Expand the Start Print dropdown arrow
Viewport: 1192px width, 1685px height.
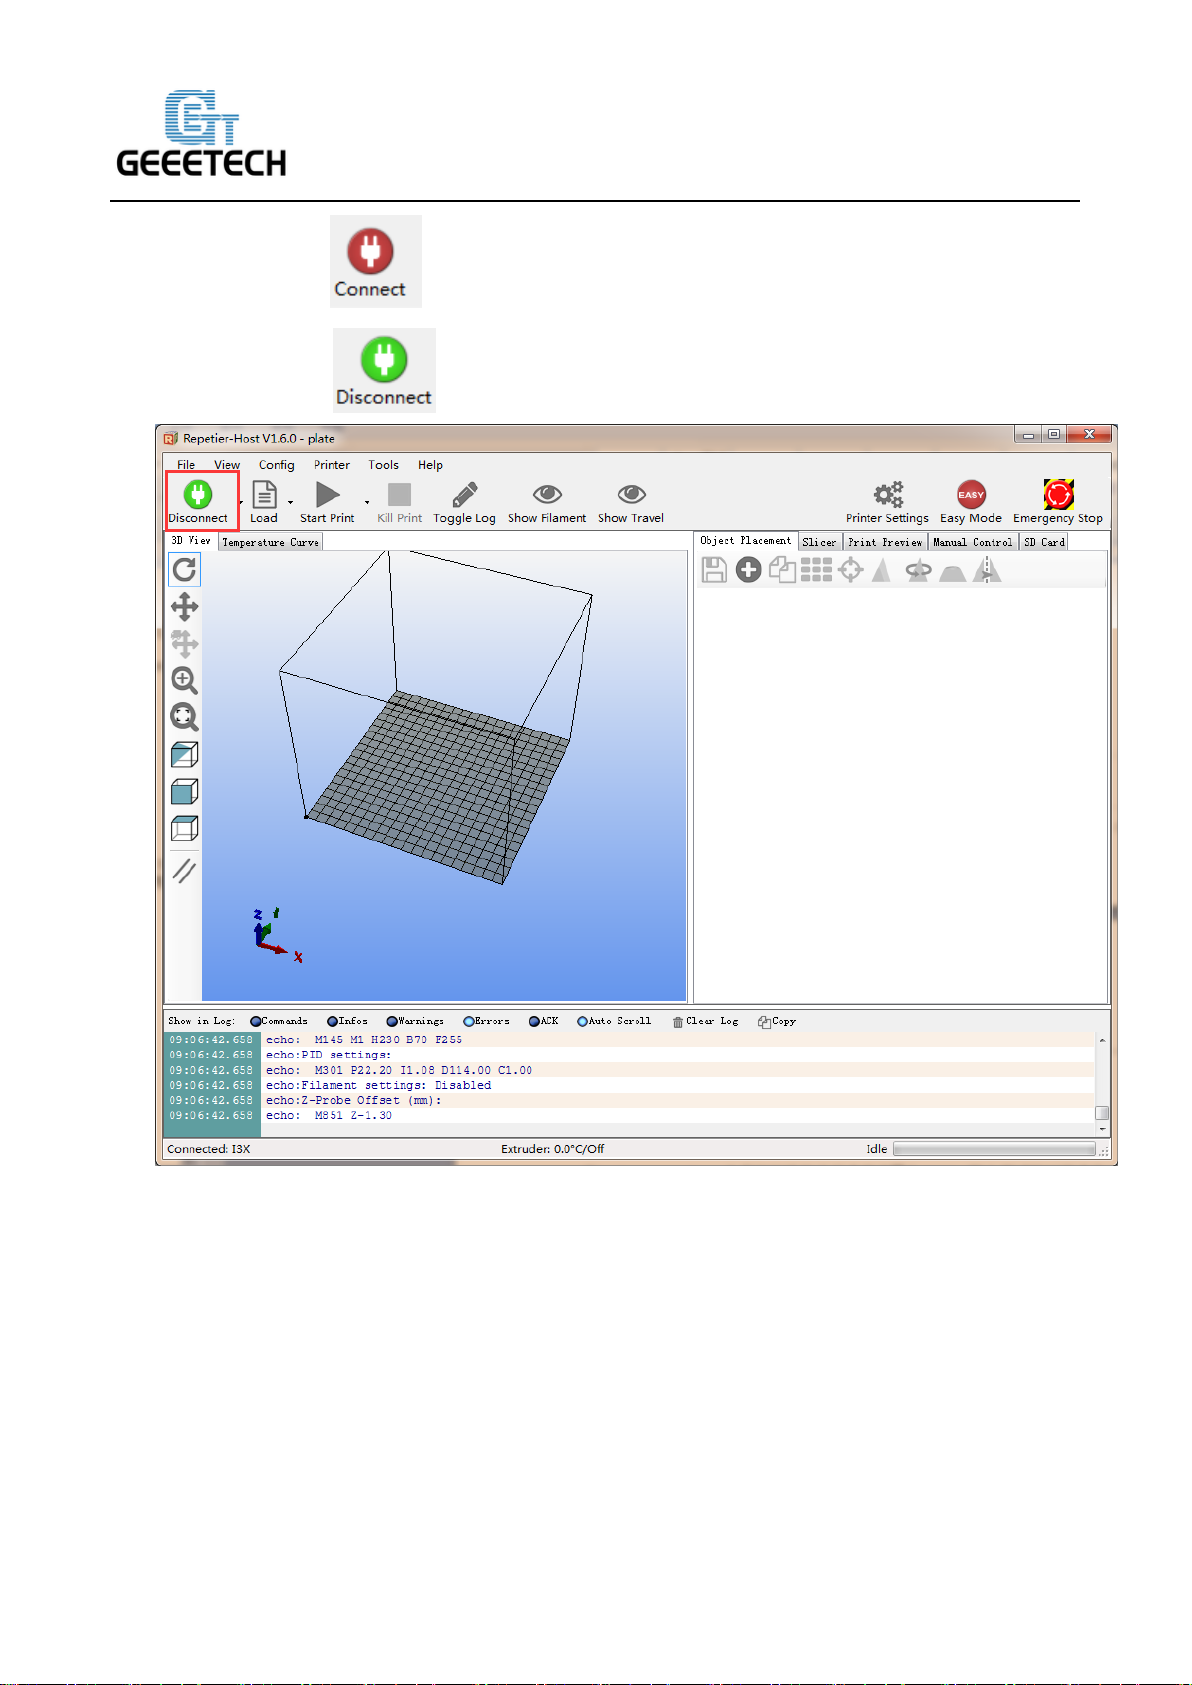(x=367, y=502)
